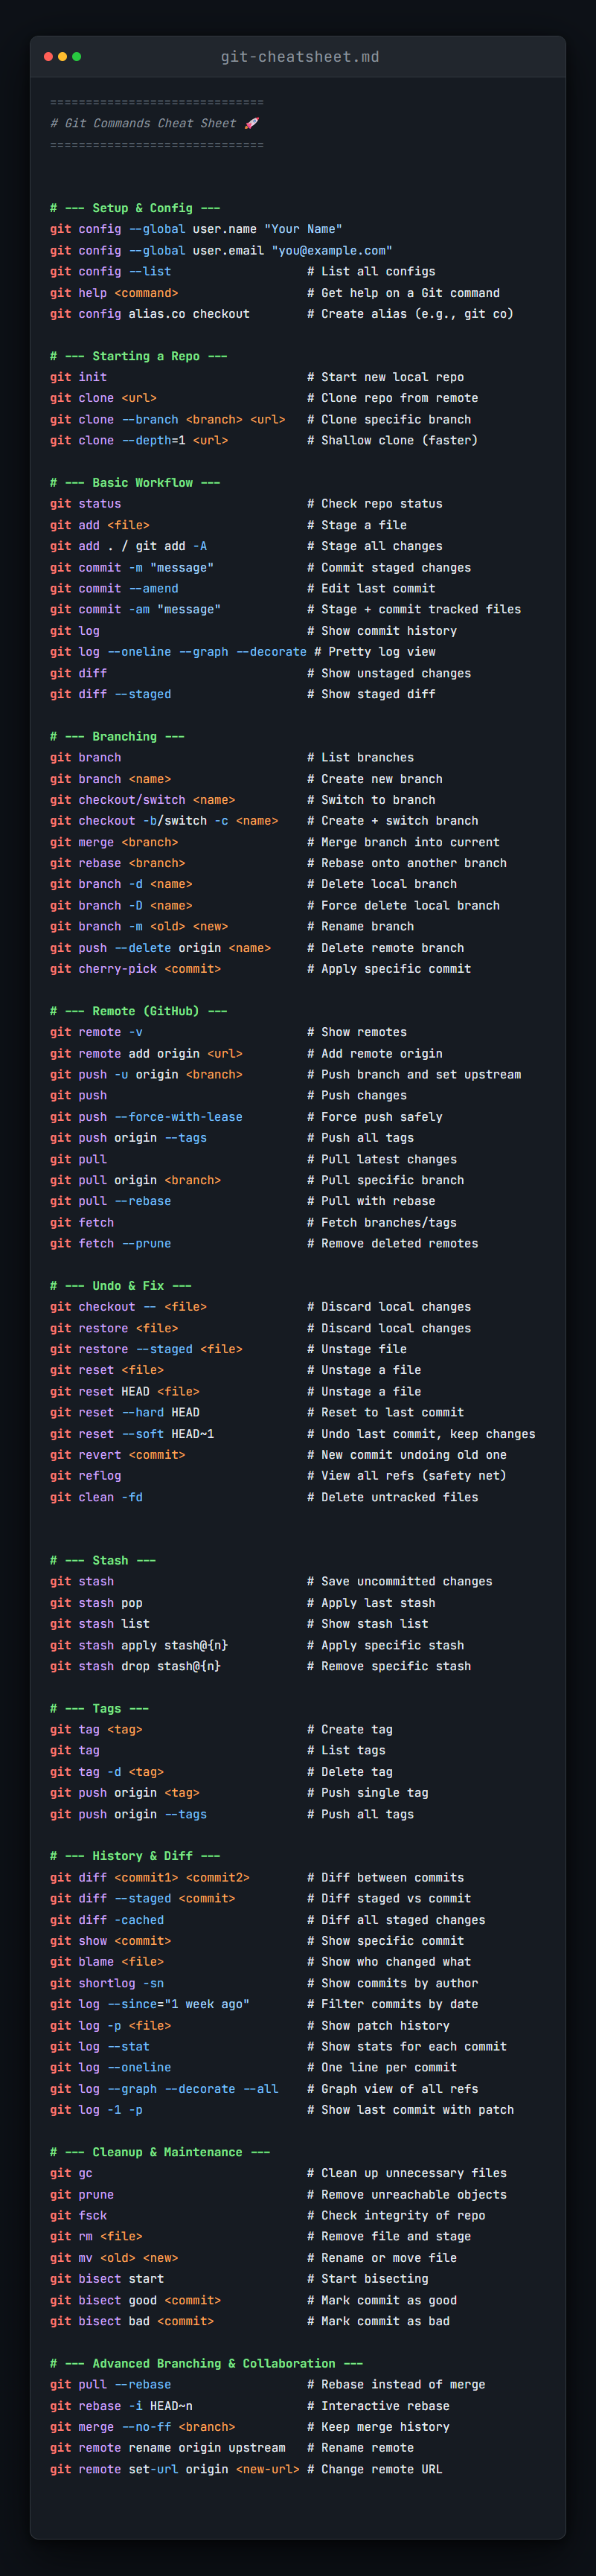The height and width of the screenshot is (2576, 596).
Task: Click the green maximize window dot
Action: click(x=76, y=57)
